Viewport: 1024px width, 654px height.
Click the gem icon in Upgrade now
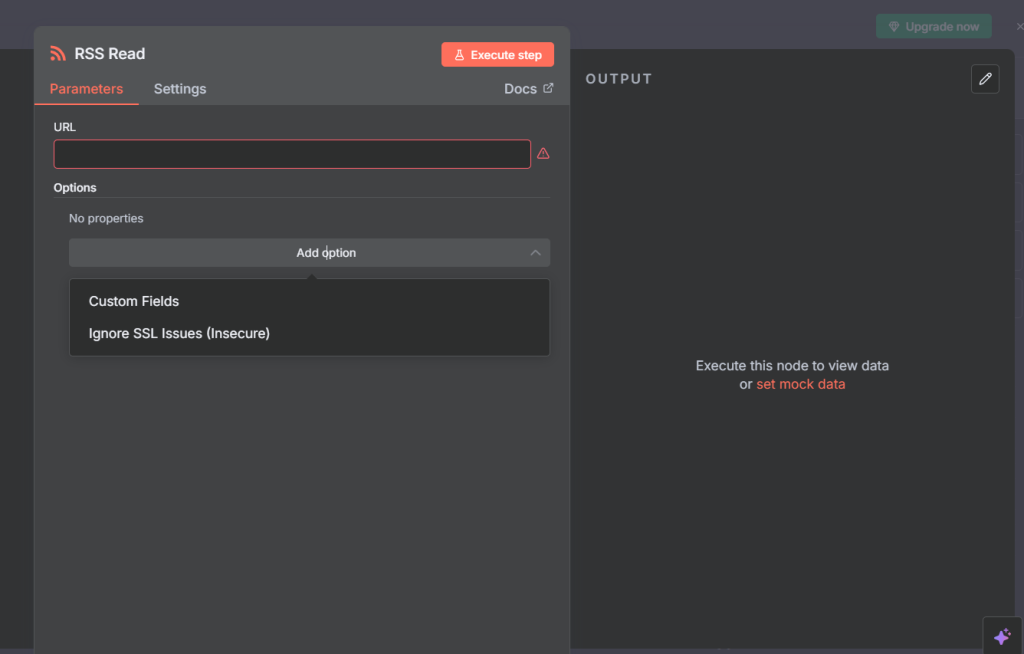tap(894, 27)
